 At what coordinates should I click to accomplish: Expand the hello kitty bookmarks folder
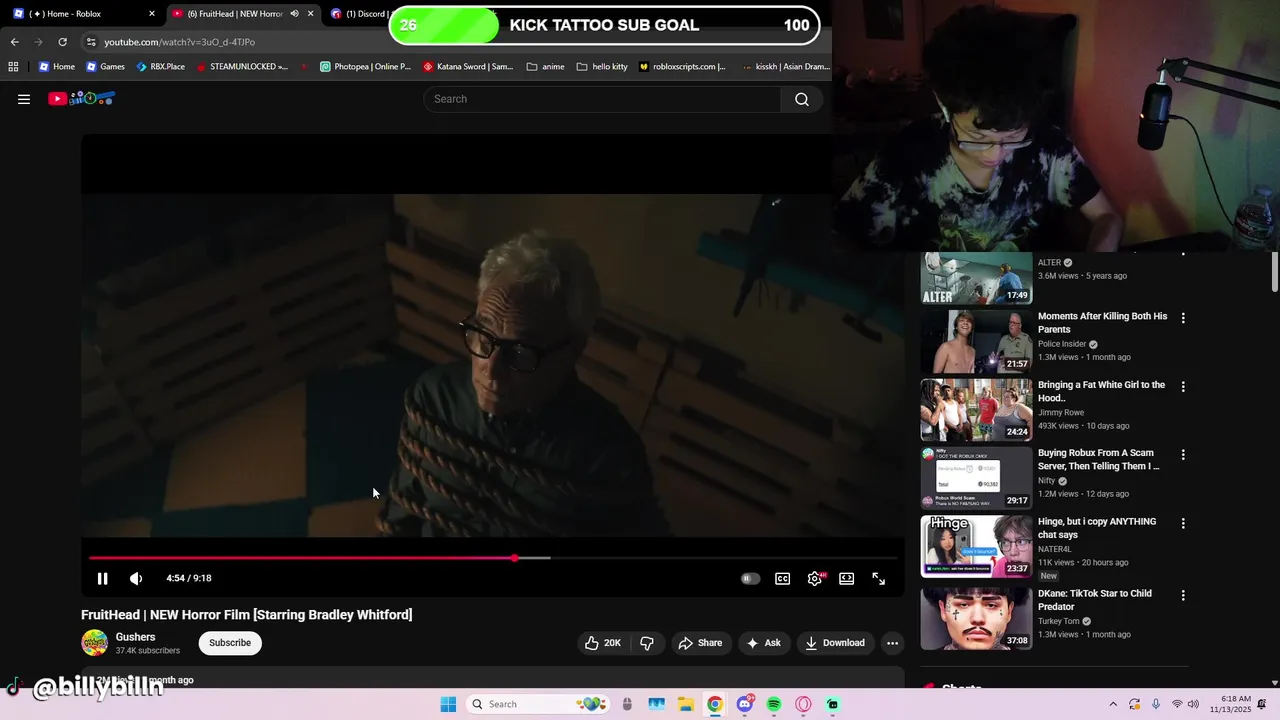click(x=602, y=67)
